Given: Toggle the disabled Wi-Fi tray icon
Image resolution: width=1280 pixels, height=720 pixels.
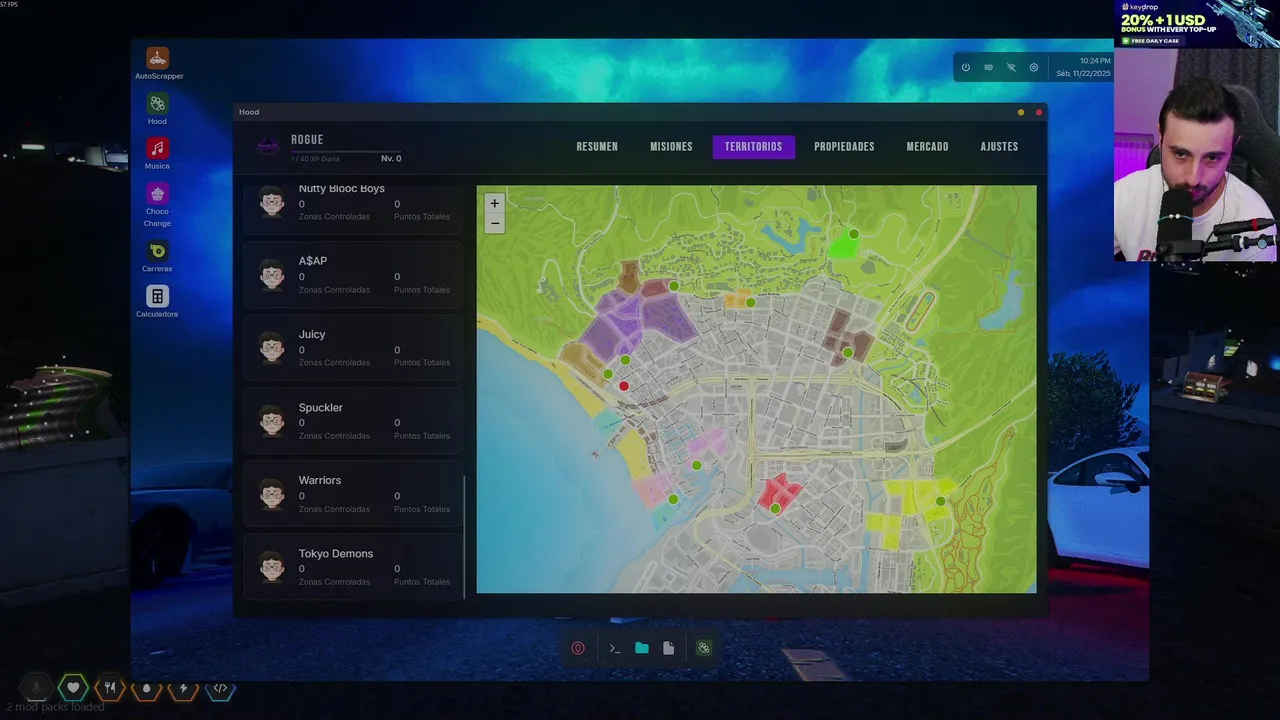Looking at the screenshot, I should click(1011, 68).
